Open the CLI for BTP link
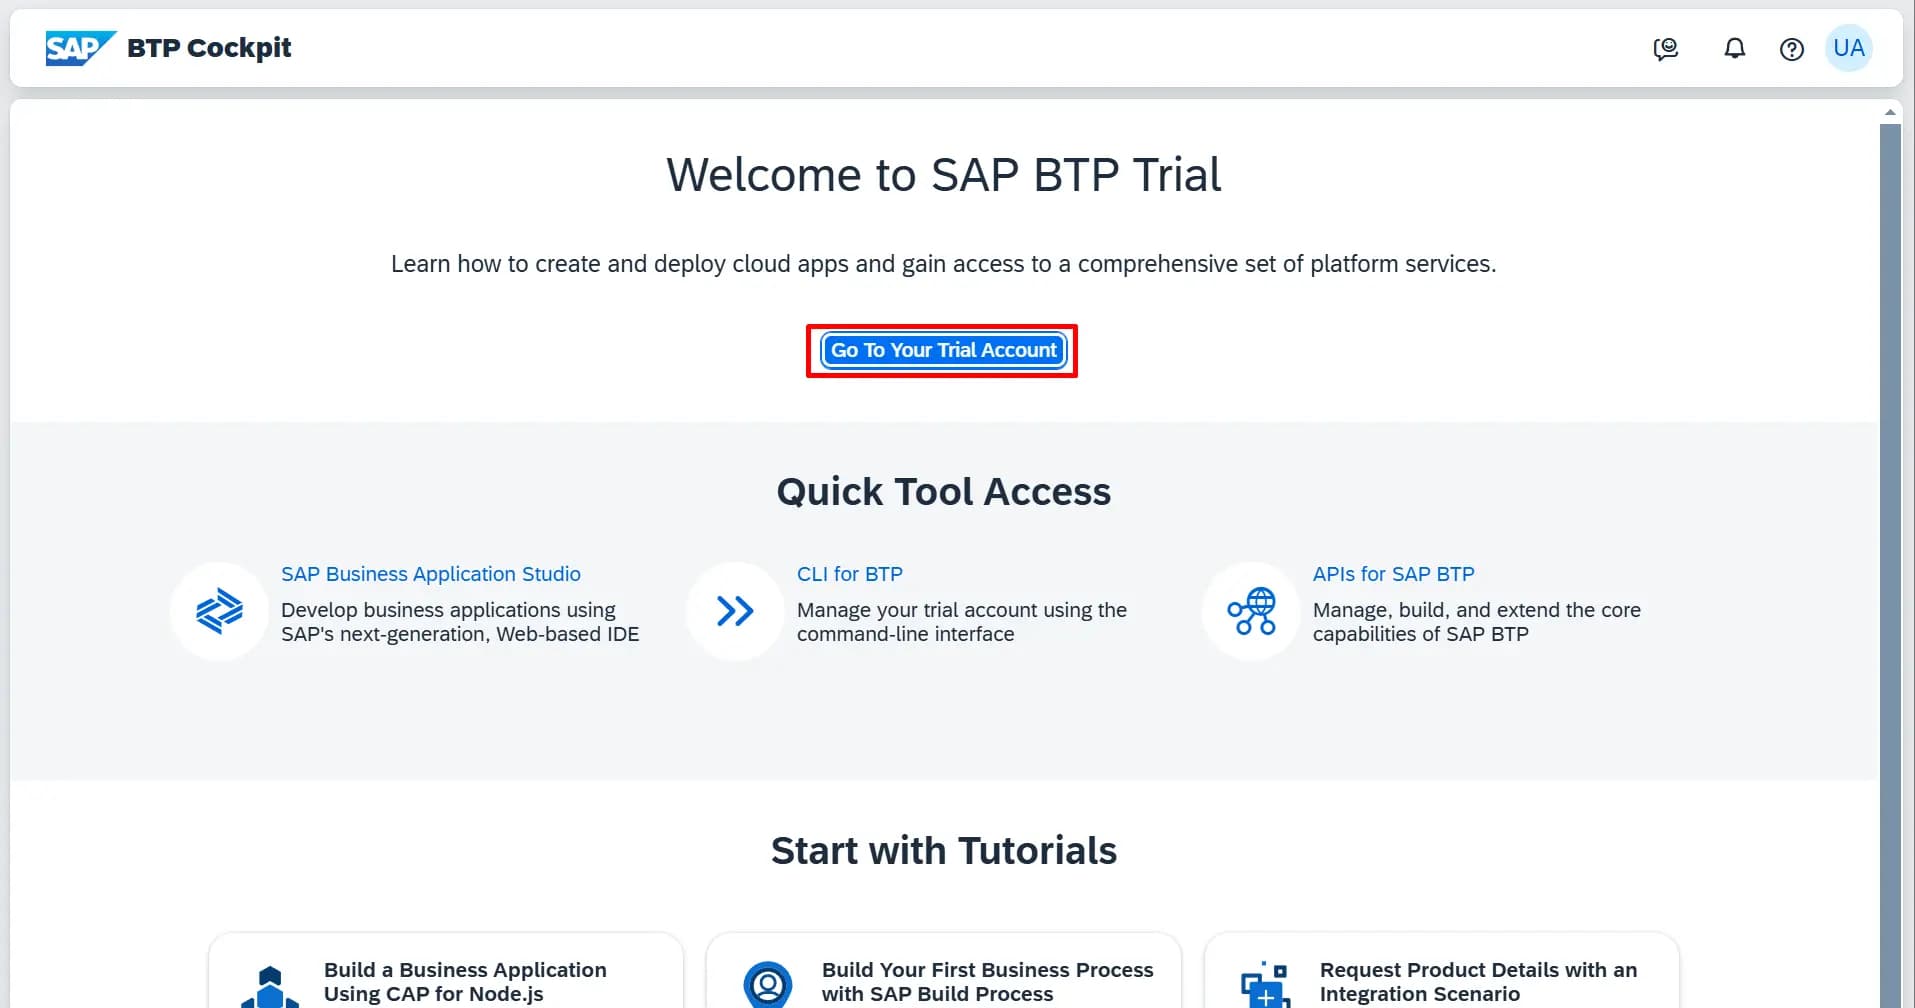The image size is (1915, 1008). click(850, 574)
